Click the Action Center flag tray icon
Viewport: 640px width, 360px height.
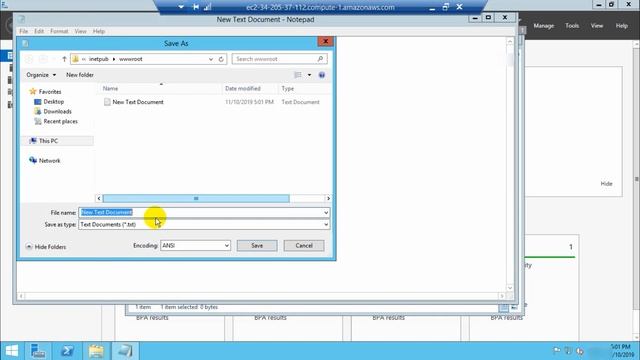(556, 351)
